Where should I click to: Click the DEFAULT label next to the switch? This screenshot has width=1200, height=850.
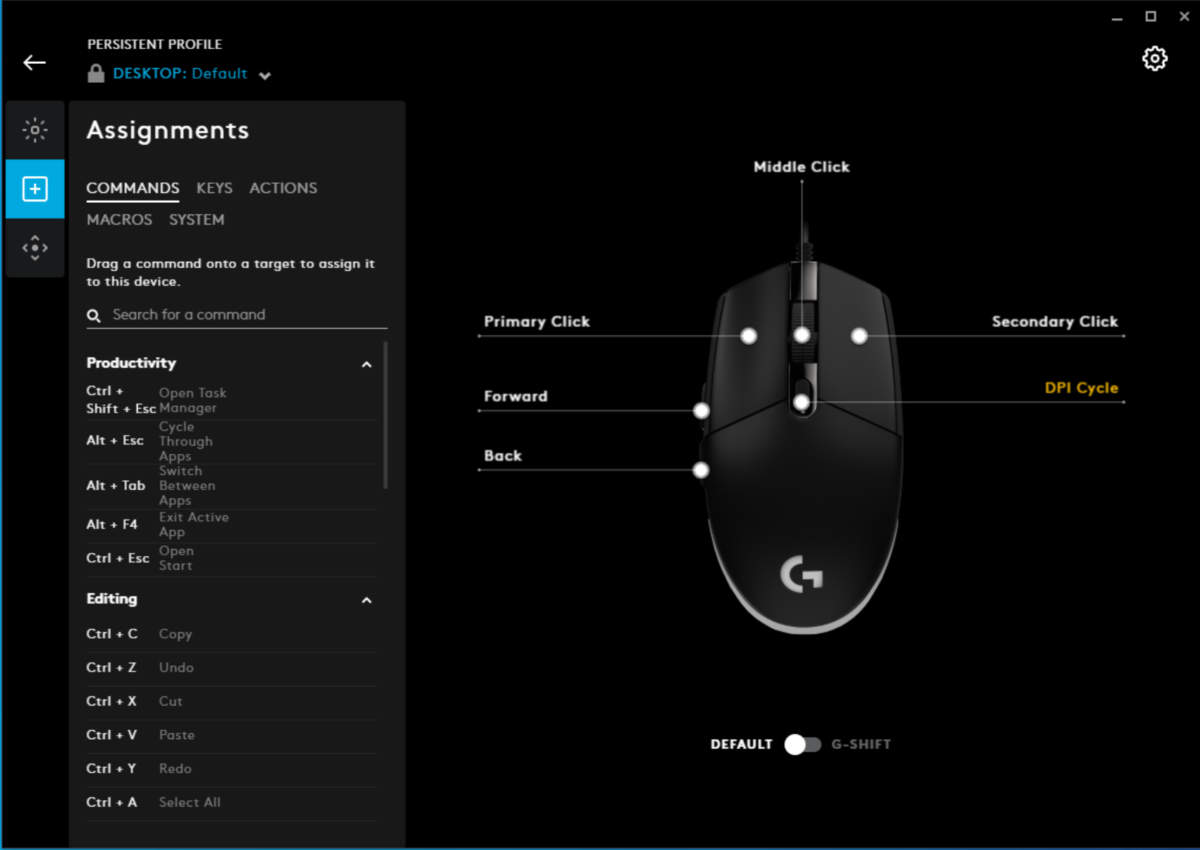741,744
